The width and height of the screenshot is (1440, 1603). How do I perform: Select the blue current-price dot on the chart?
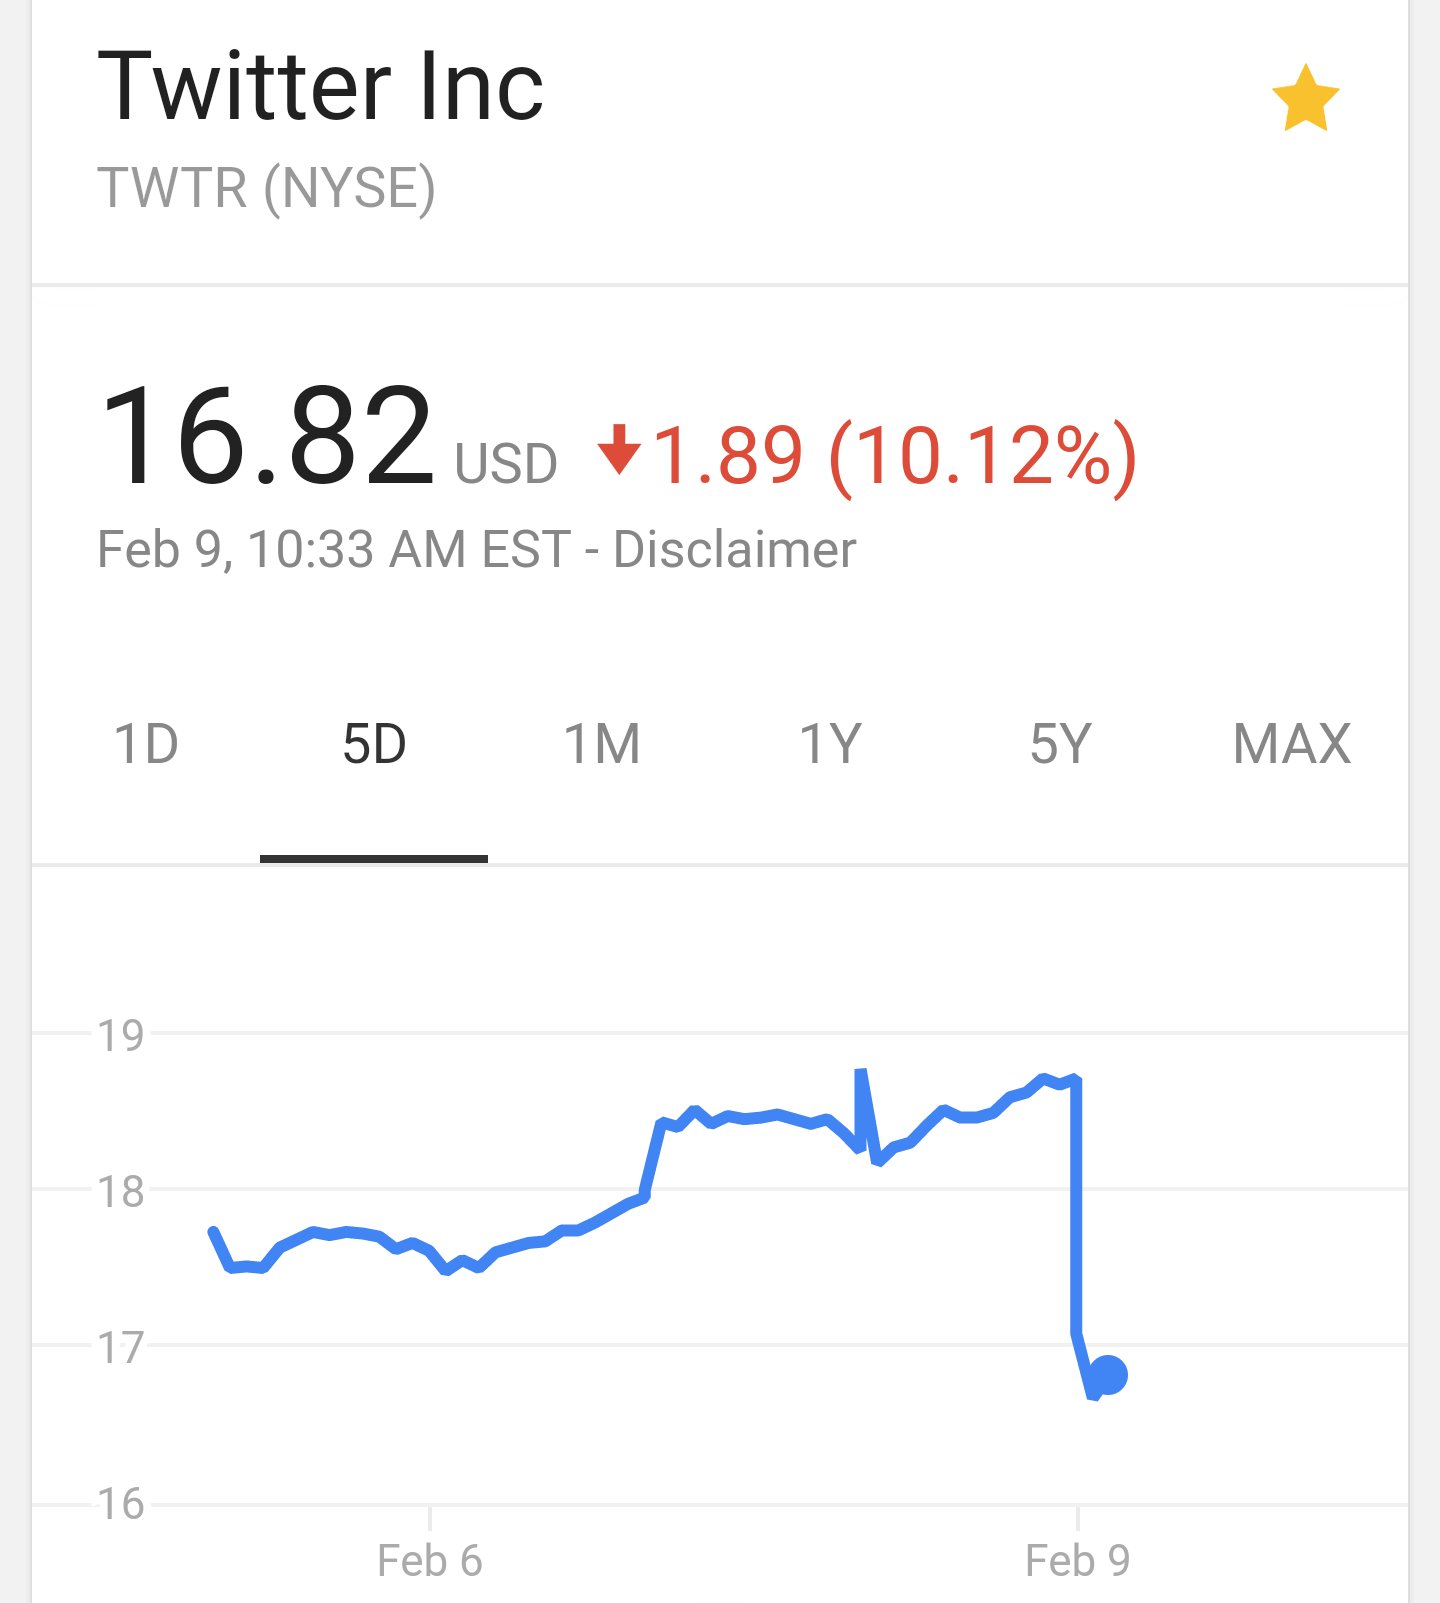[1107, 1375]
